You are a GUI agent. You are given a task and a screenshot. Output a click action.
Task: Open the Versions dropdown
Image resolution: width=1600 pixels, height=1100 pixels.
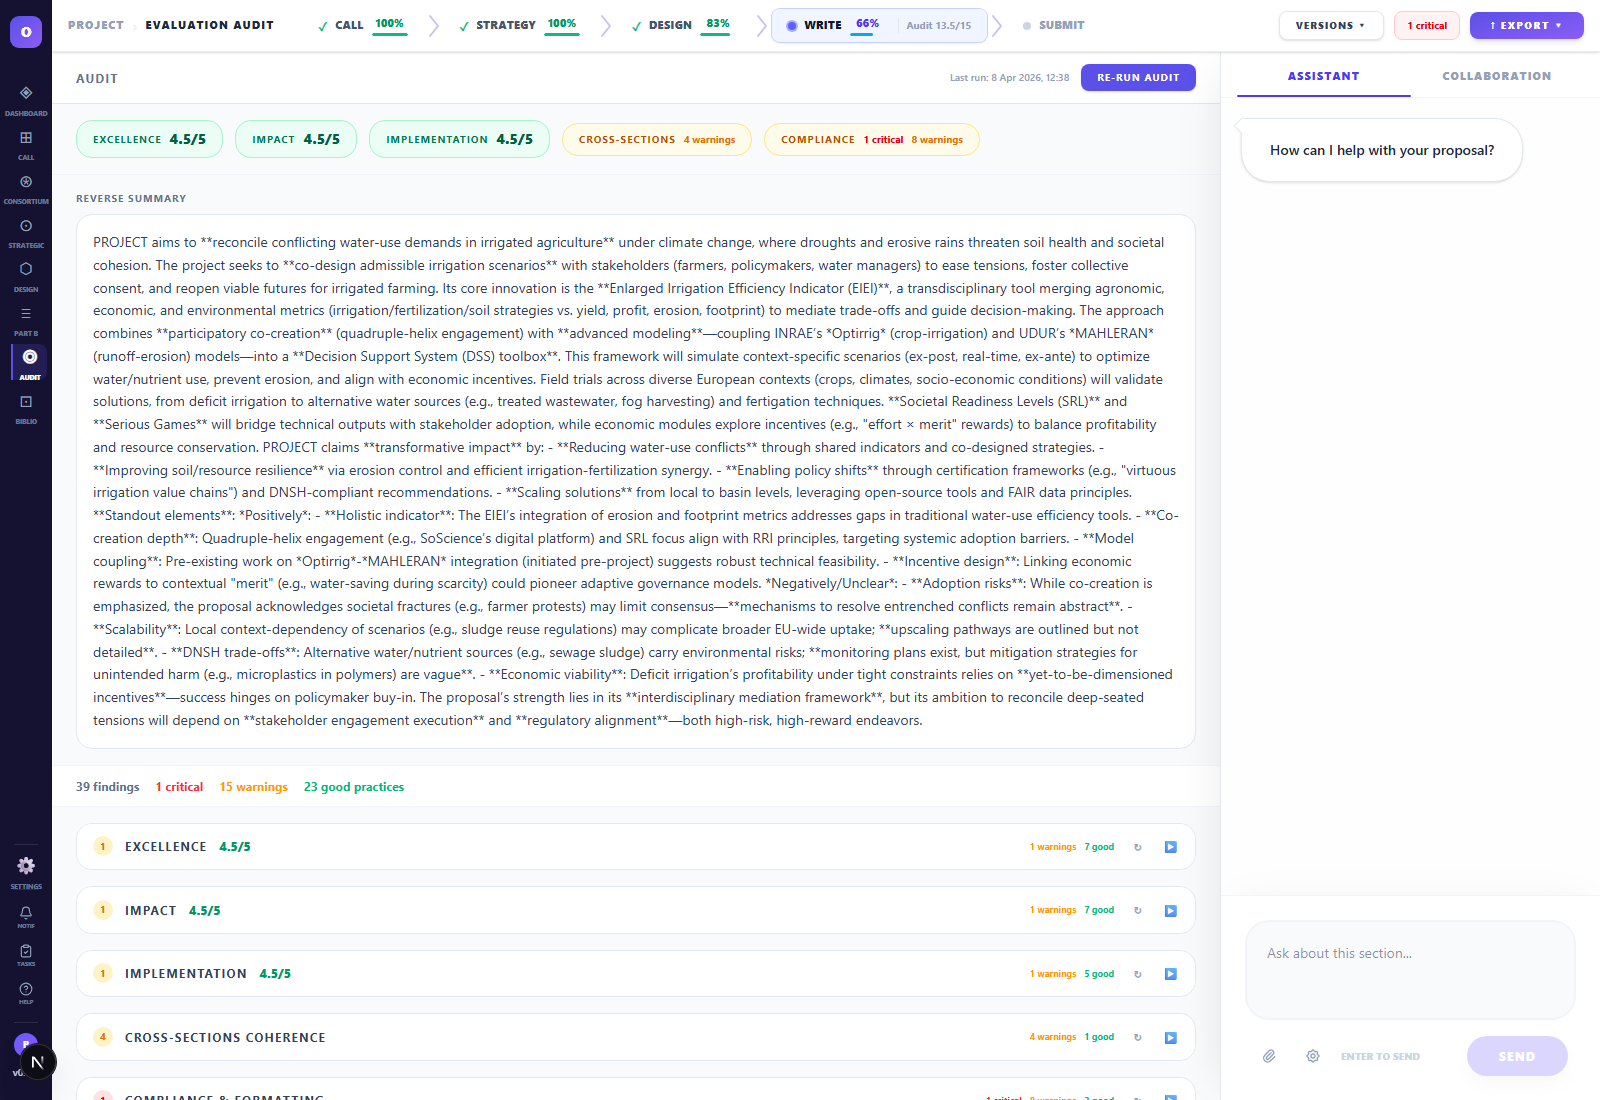coord(1330,26)
